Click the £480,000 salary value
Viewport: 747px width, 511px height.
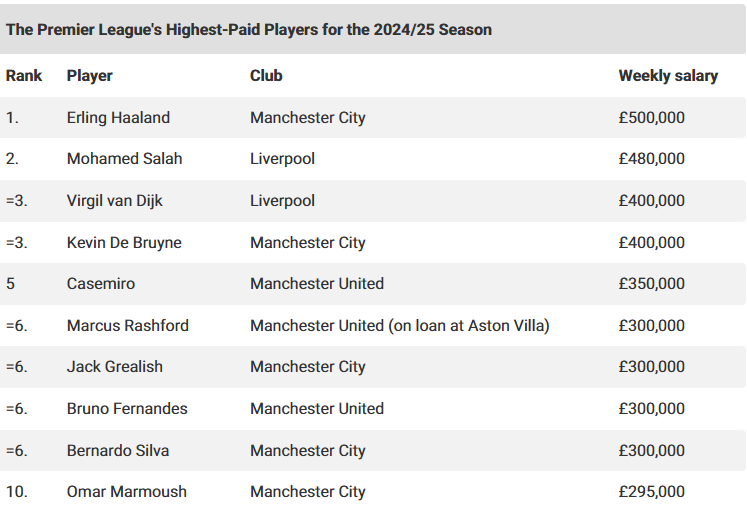(651, 159)
